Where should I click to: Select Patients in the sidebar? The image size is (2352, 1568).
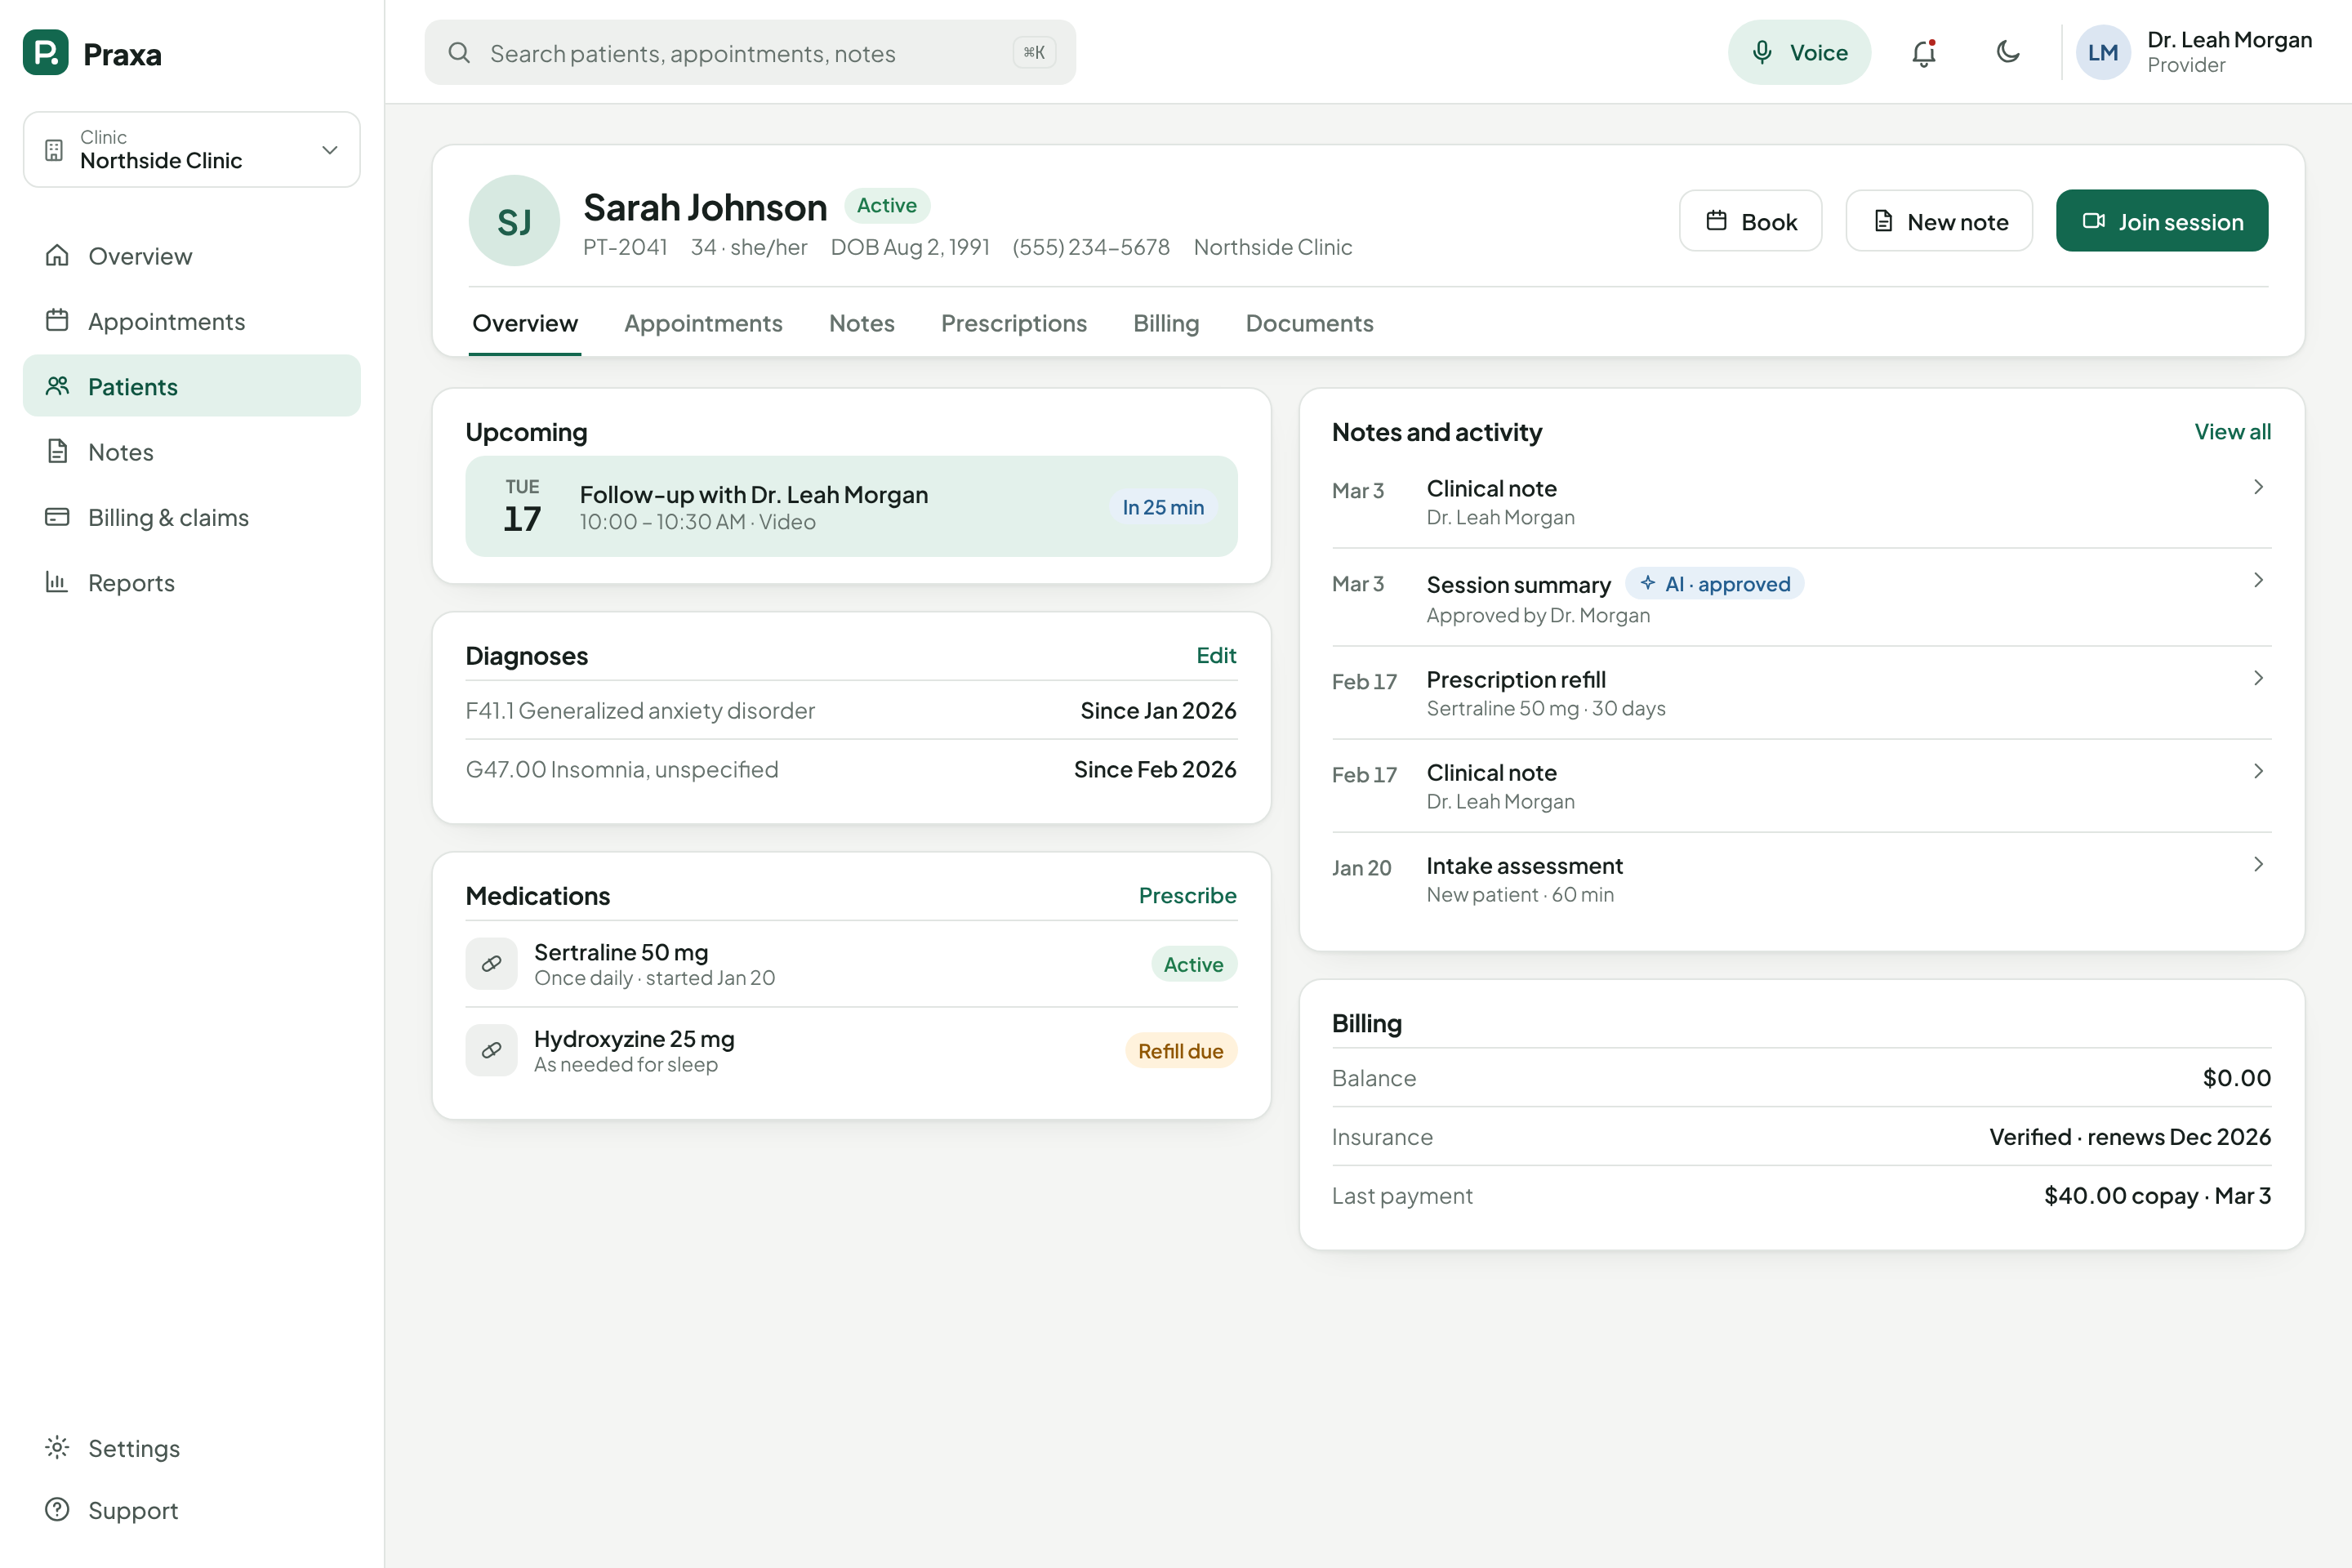[192, 386]
